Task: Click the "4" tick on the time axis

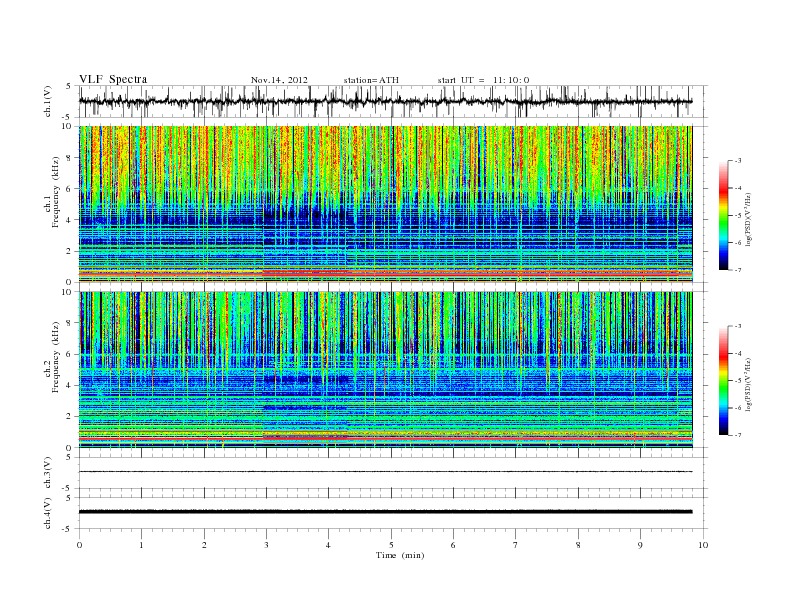Action: click(328, 545)
